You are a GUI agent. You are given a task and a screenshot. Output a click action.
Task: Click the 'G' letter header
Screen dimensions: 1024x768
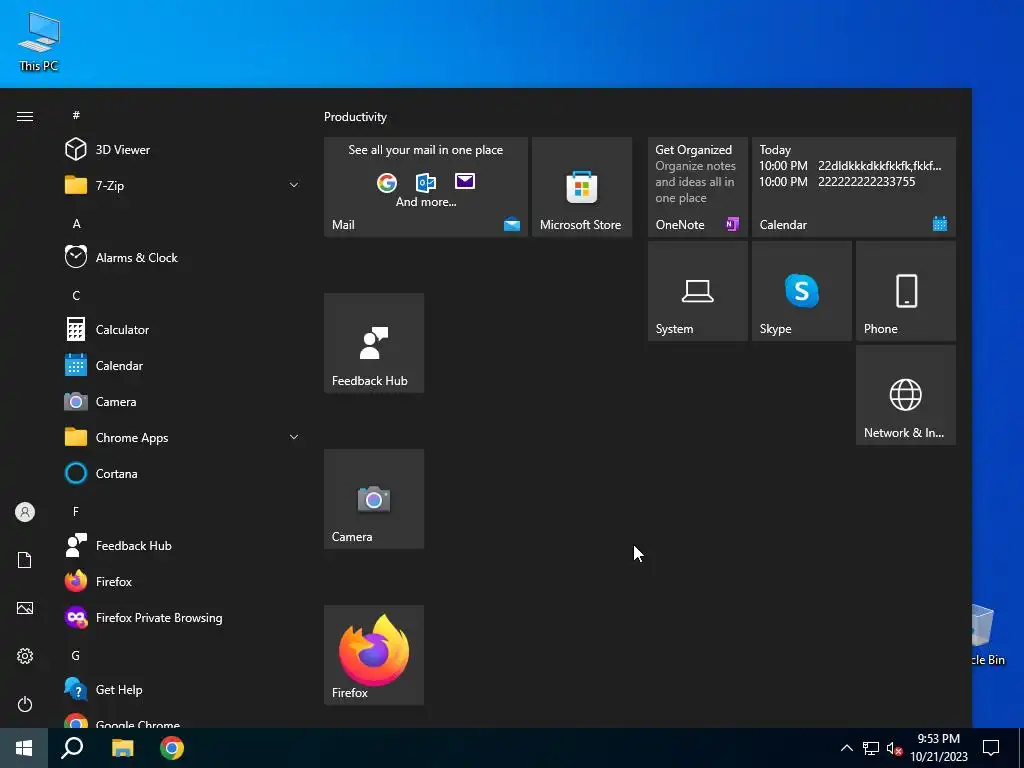click(x=76, y=655)
